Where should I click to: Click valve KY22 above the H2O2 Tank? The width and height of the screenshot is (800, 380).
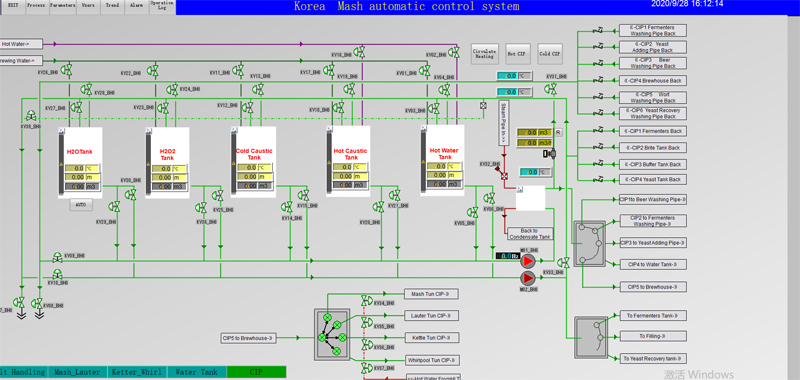(152, 70)
